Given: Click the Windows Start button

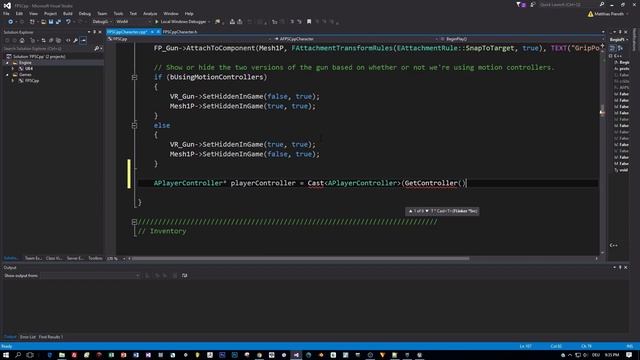Looking at the screenshot, I should (6, 355).
